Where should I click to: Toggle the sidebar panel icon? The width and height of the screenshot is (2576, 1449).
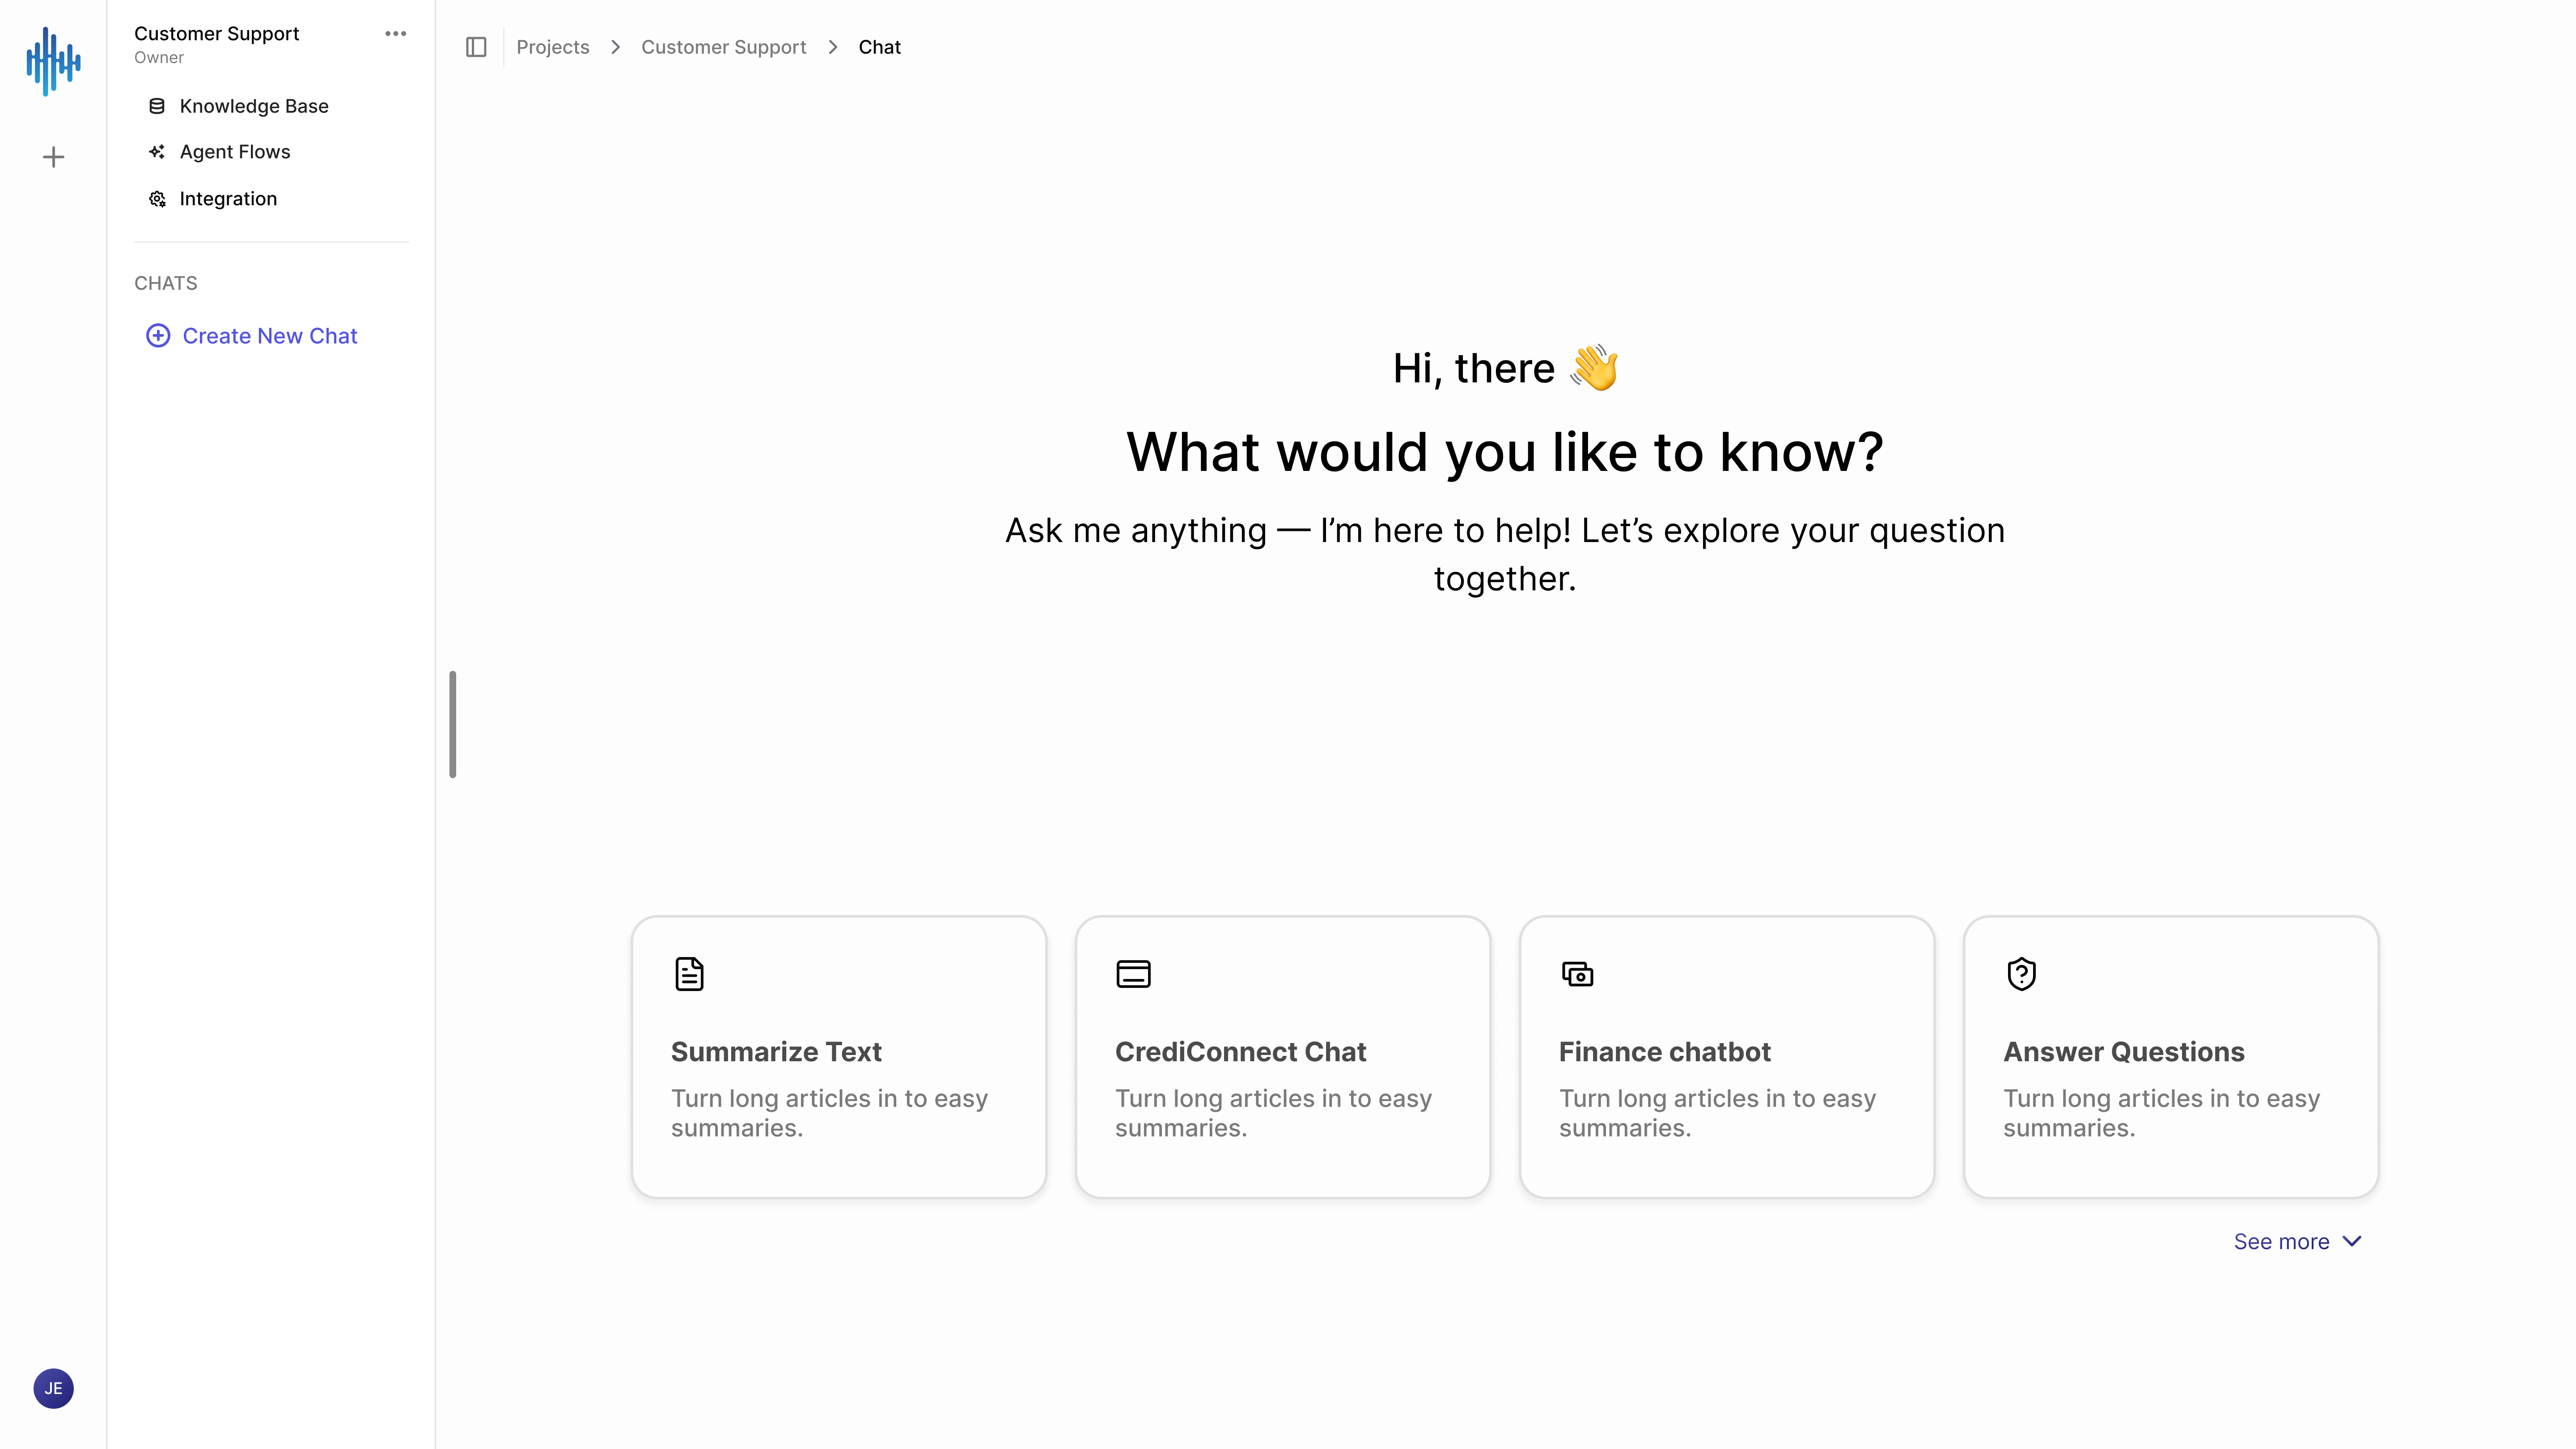point(476,47)
